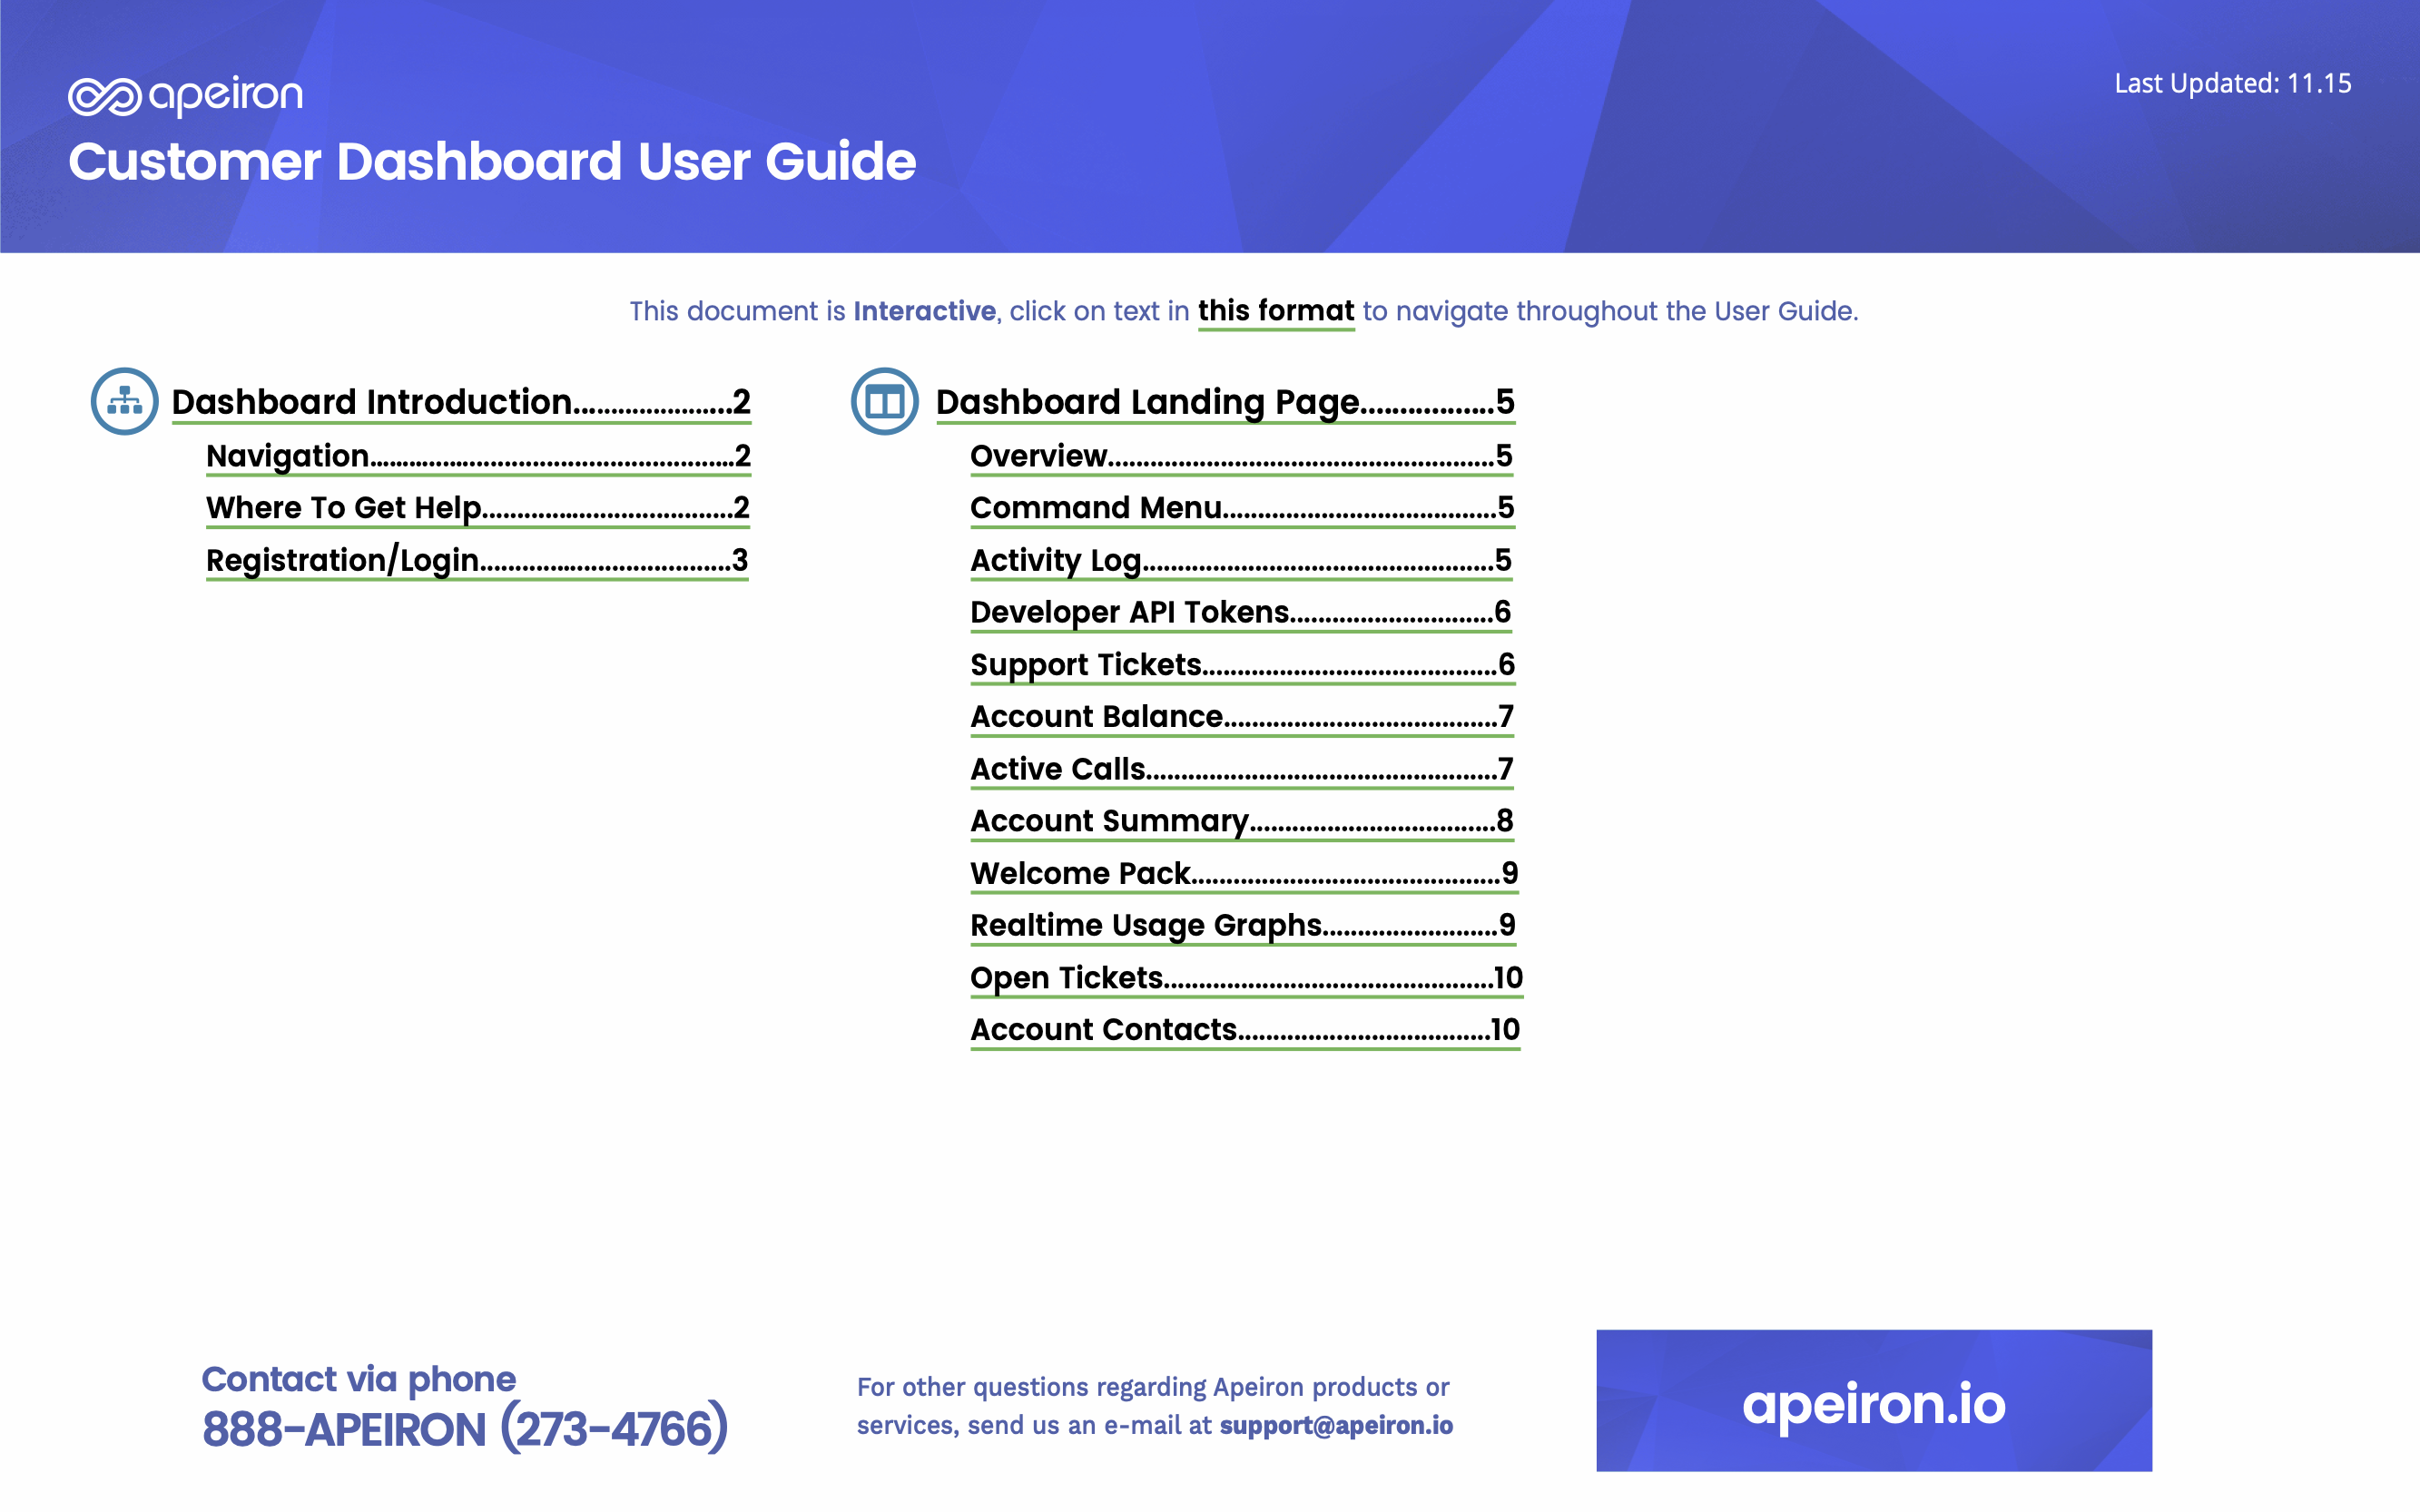Click the apeiron.io website banner
The width and height of the screenshot is (2420, 1512).
coord(1873,1400)
